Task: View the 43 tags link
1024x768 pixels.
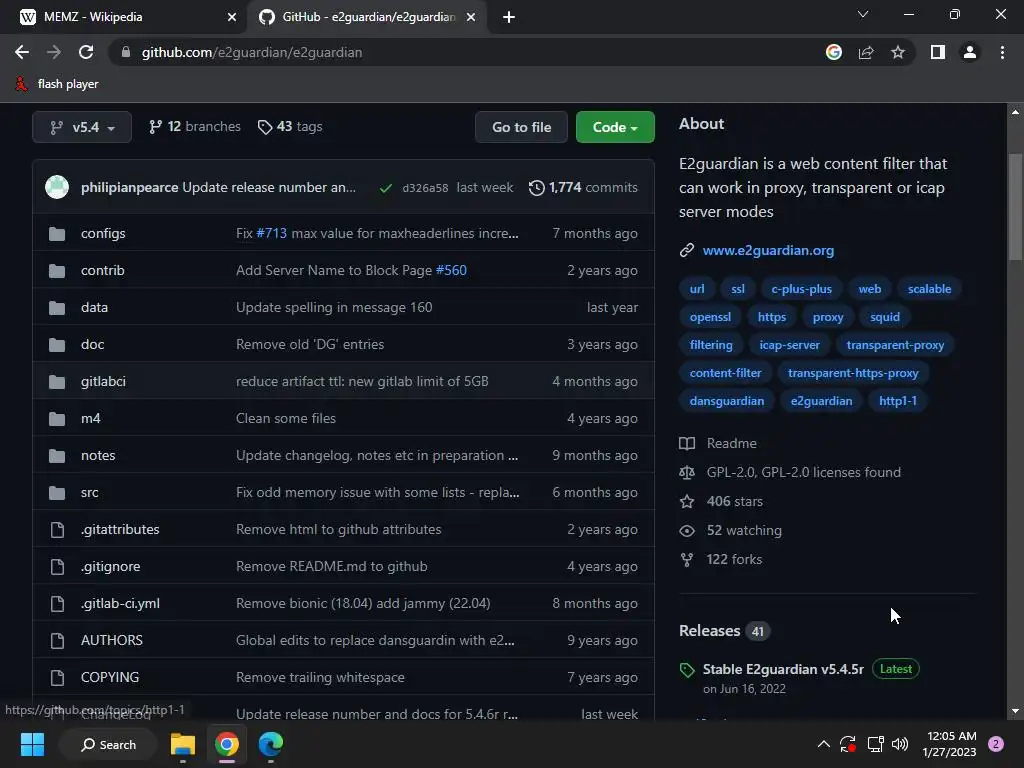Action: tap(290, 127)
